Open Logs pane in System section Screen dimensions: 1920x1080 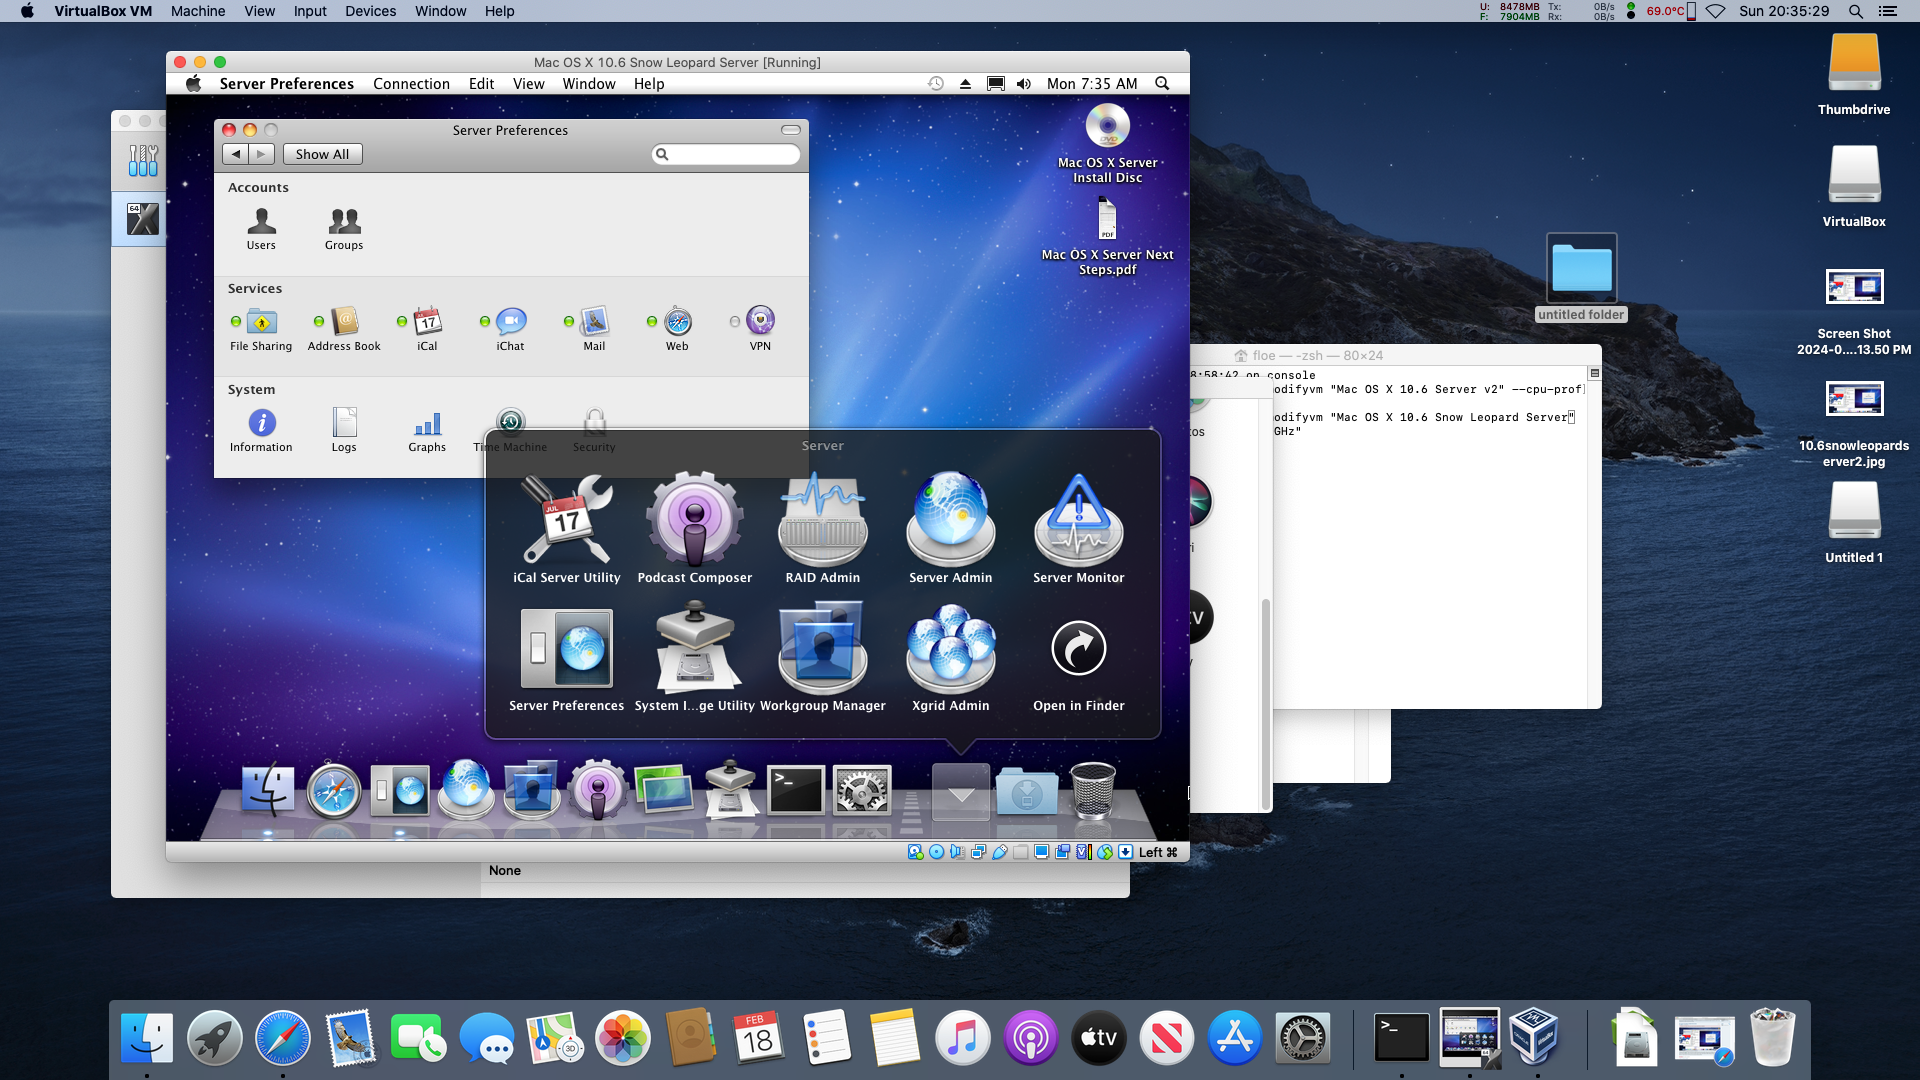pyautogui.click(x=344, y=430)
